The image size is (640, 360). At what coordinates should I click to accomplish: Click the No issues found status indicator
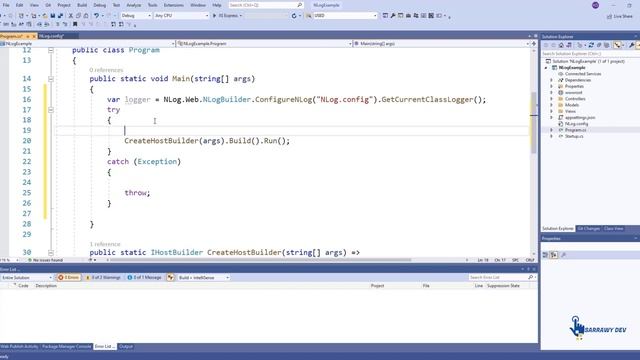45,260
